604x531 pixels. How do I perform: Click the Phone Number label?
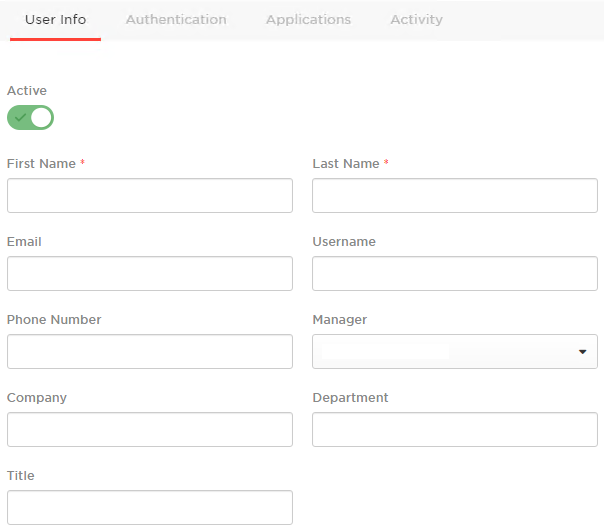click(54, 319)
